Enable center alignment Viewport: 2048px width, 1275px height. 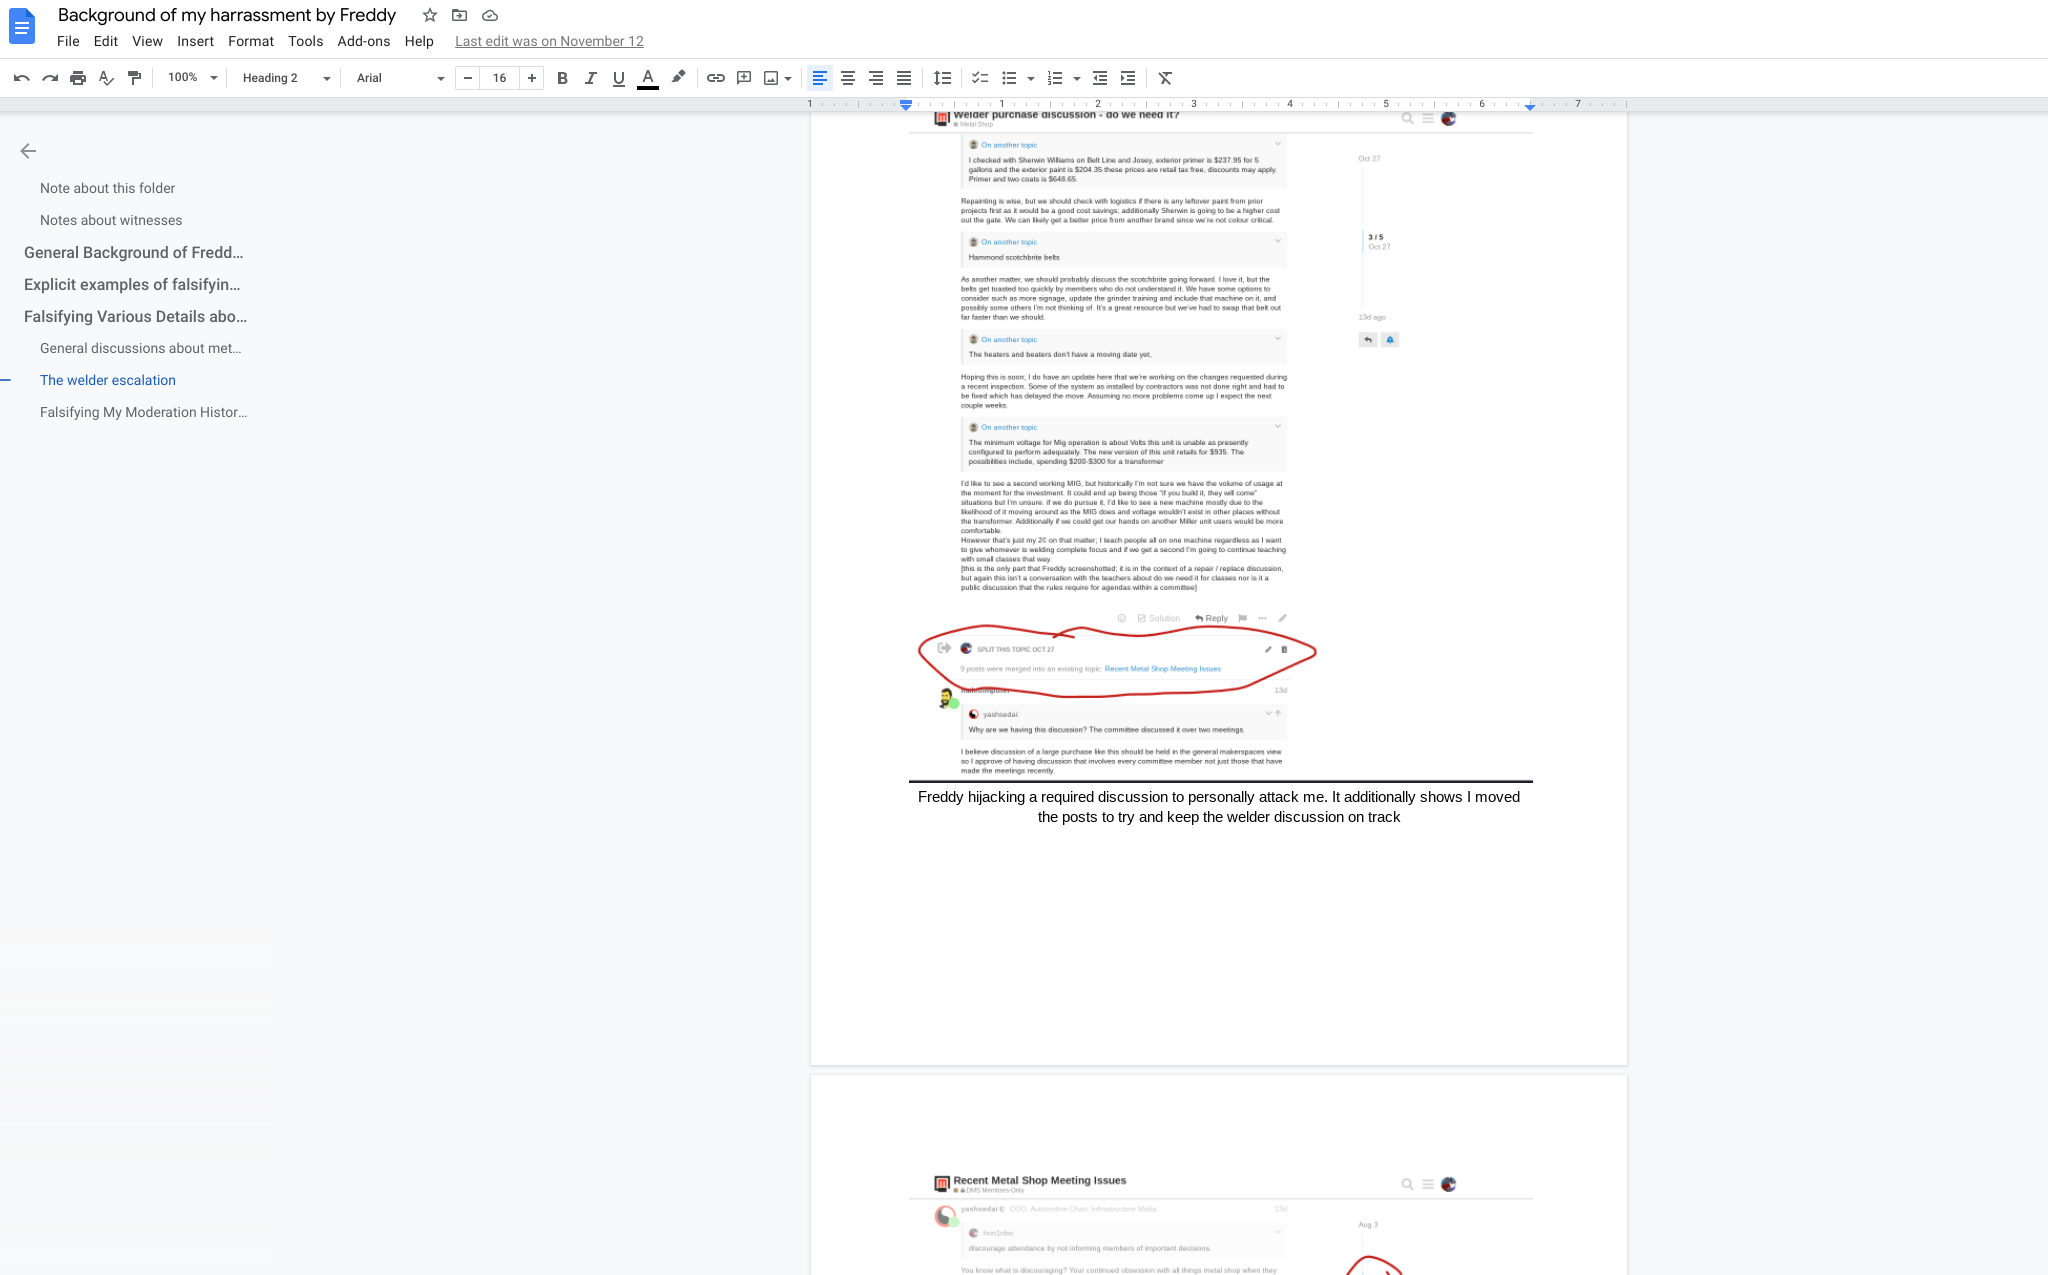point(847,78)
